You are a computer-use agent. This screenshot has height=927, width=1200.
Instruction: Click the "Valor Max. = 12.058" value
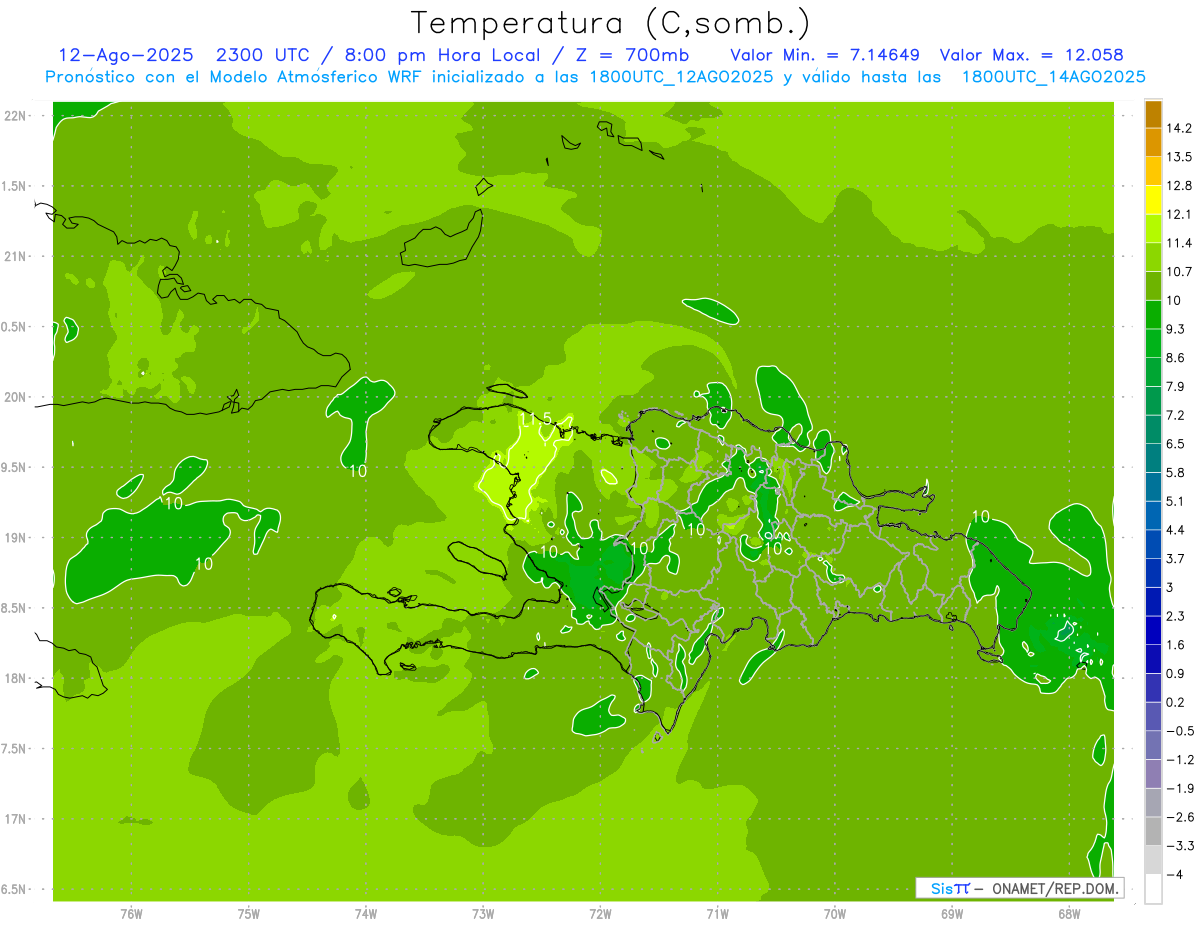pos(1031,55)
